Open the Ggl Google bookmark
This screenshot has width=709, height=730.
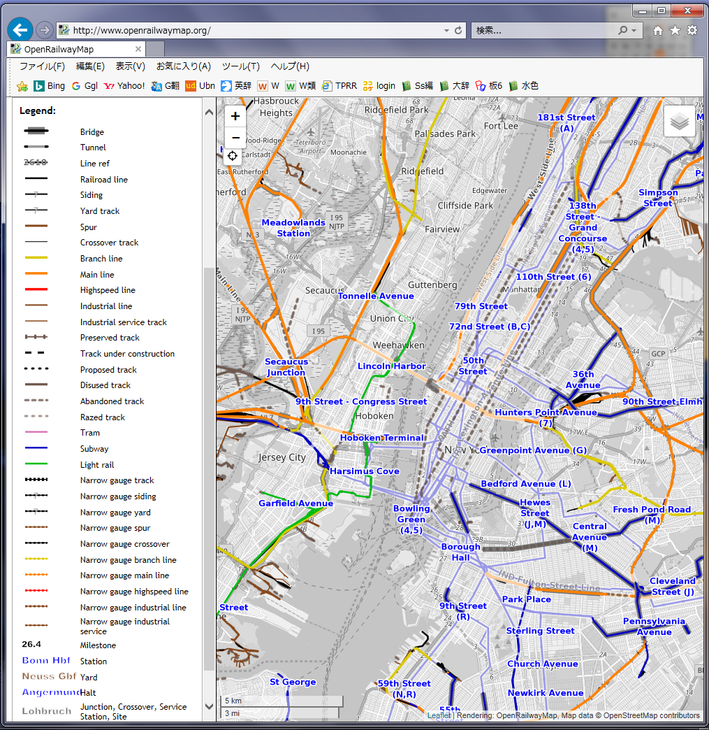[x=84, y=86]
